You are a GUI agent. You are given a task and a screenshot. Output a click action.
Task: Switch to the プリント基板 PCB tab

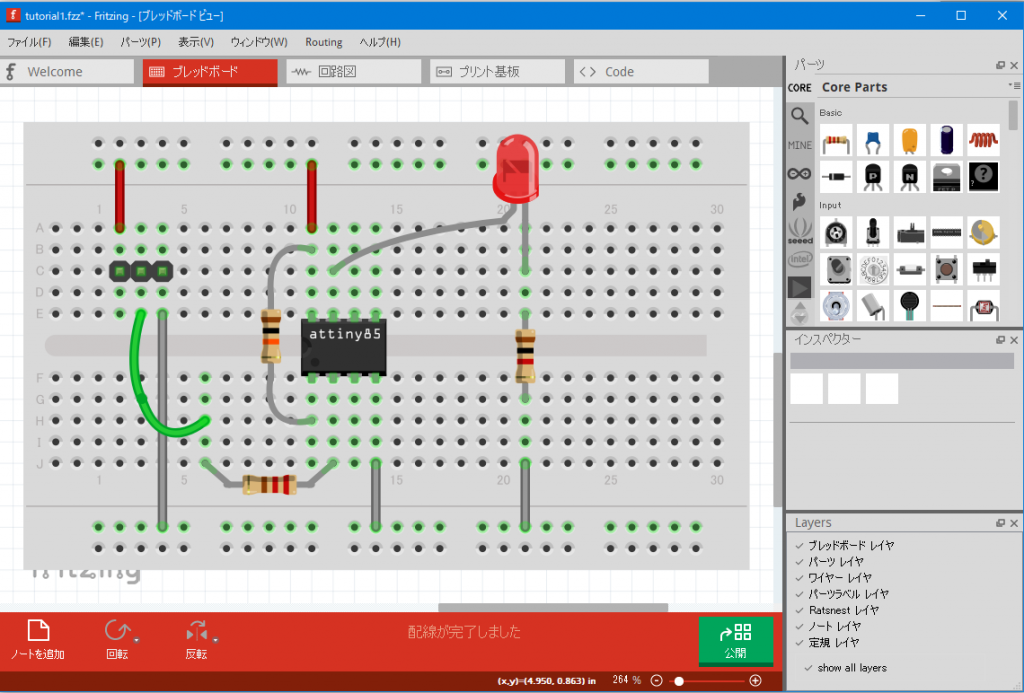(x=497, y=72)
